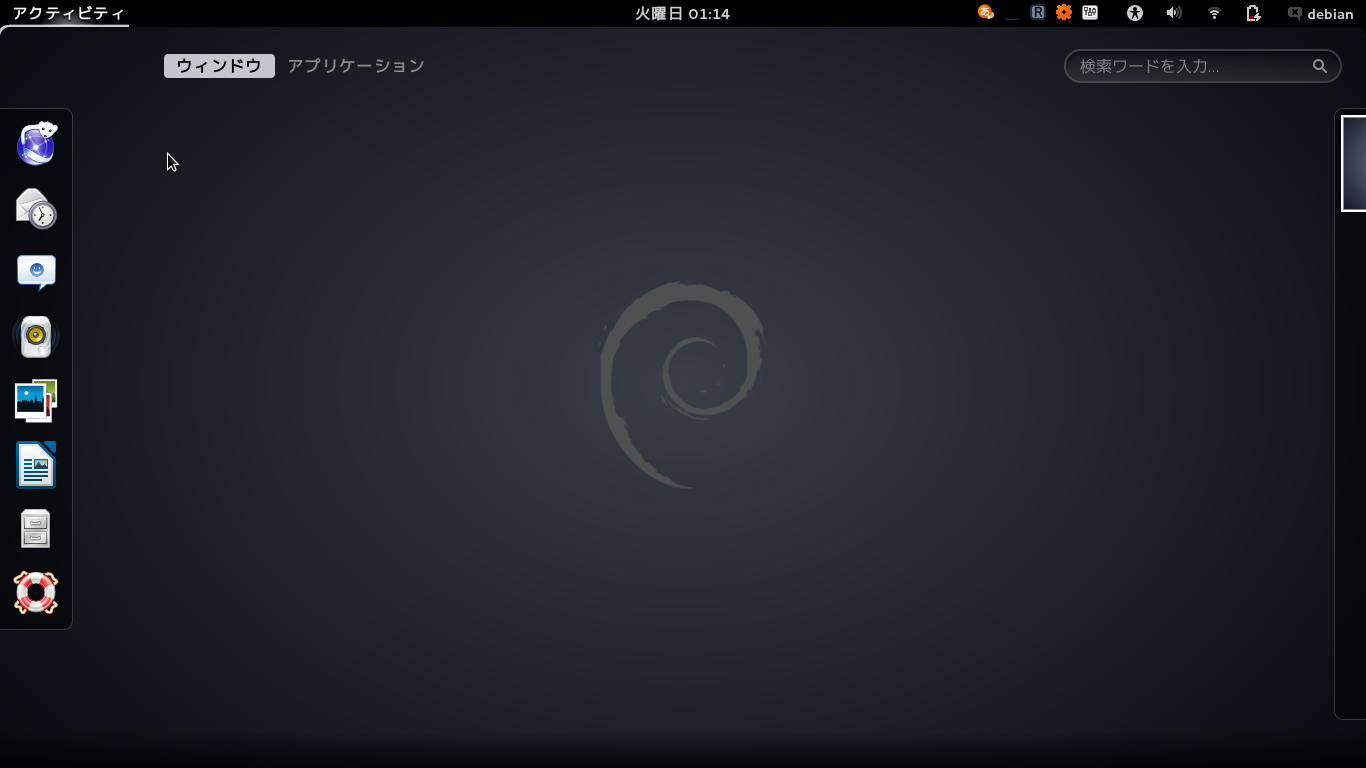Select the ウィンドウ tab
Image resolution: width=1366 pixels, height=768 pixels.
[219, 66]
